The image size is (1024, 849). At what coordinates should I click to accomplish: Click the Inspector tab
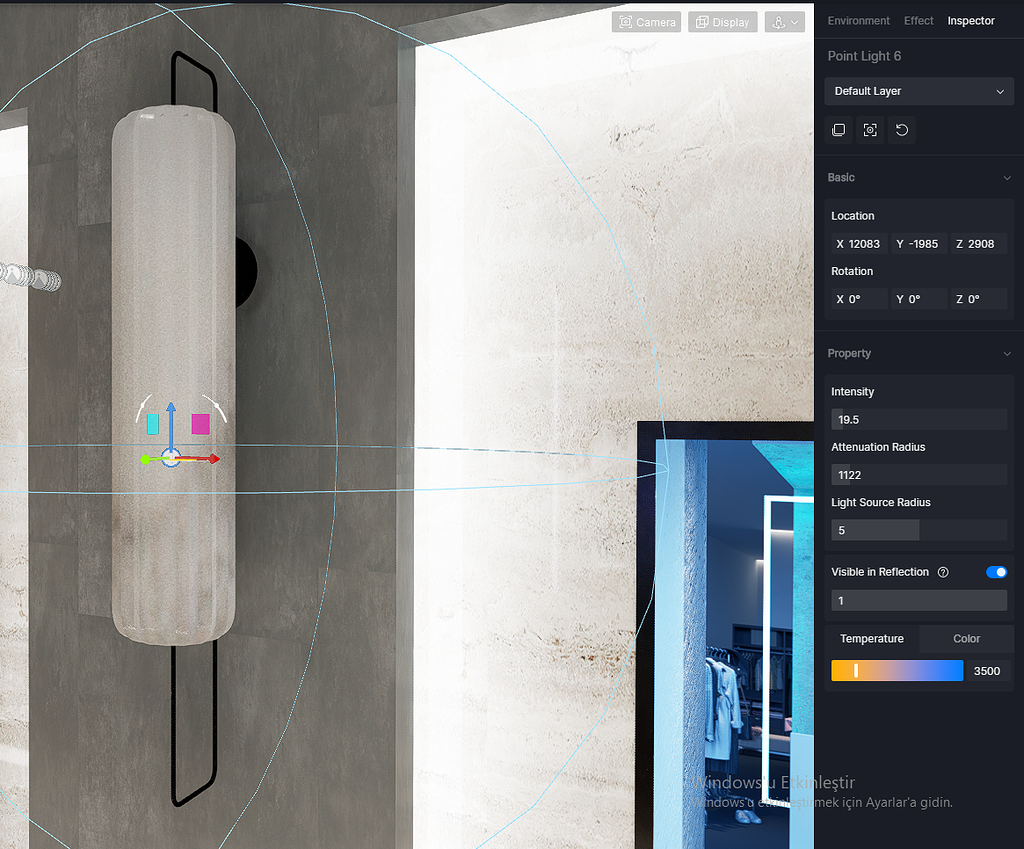(970, 20)
